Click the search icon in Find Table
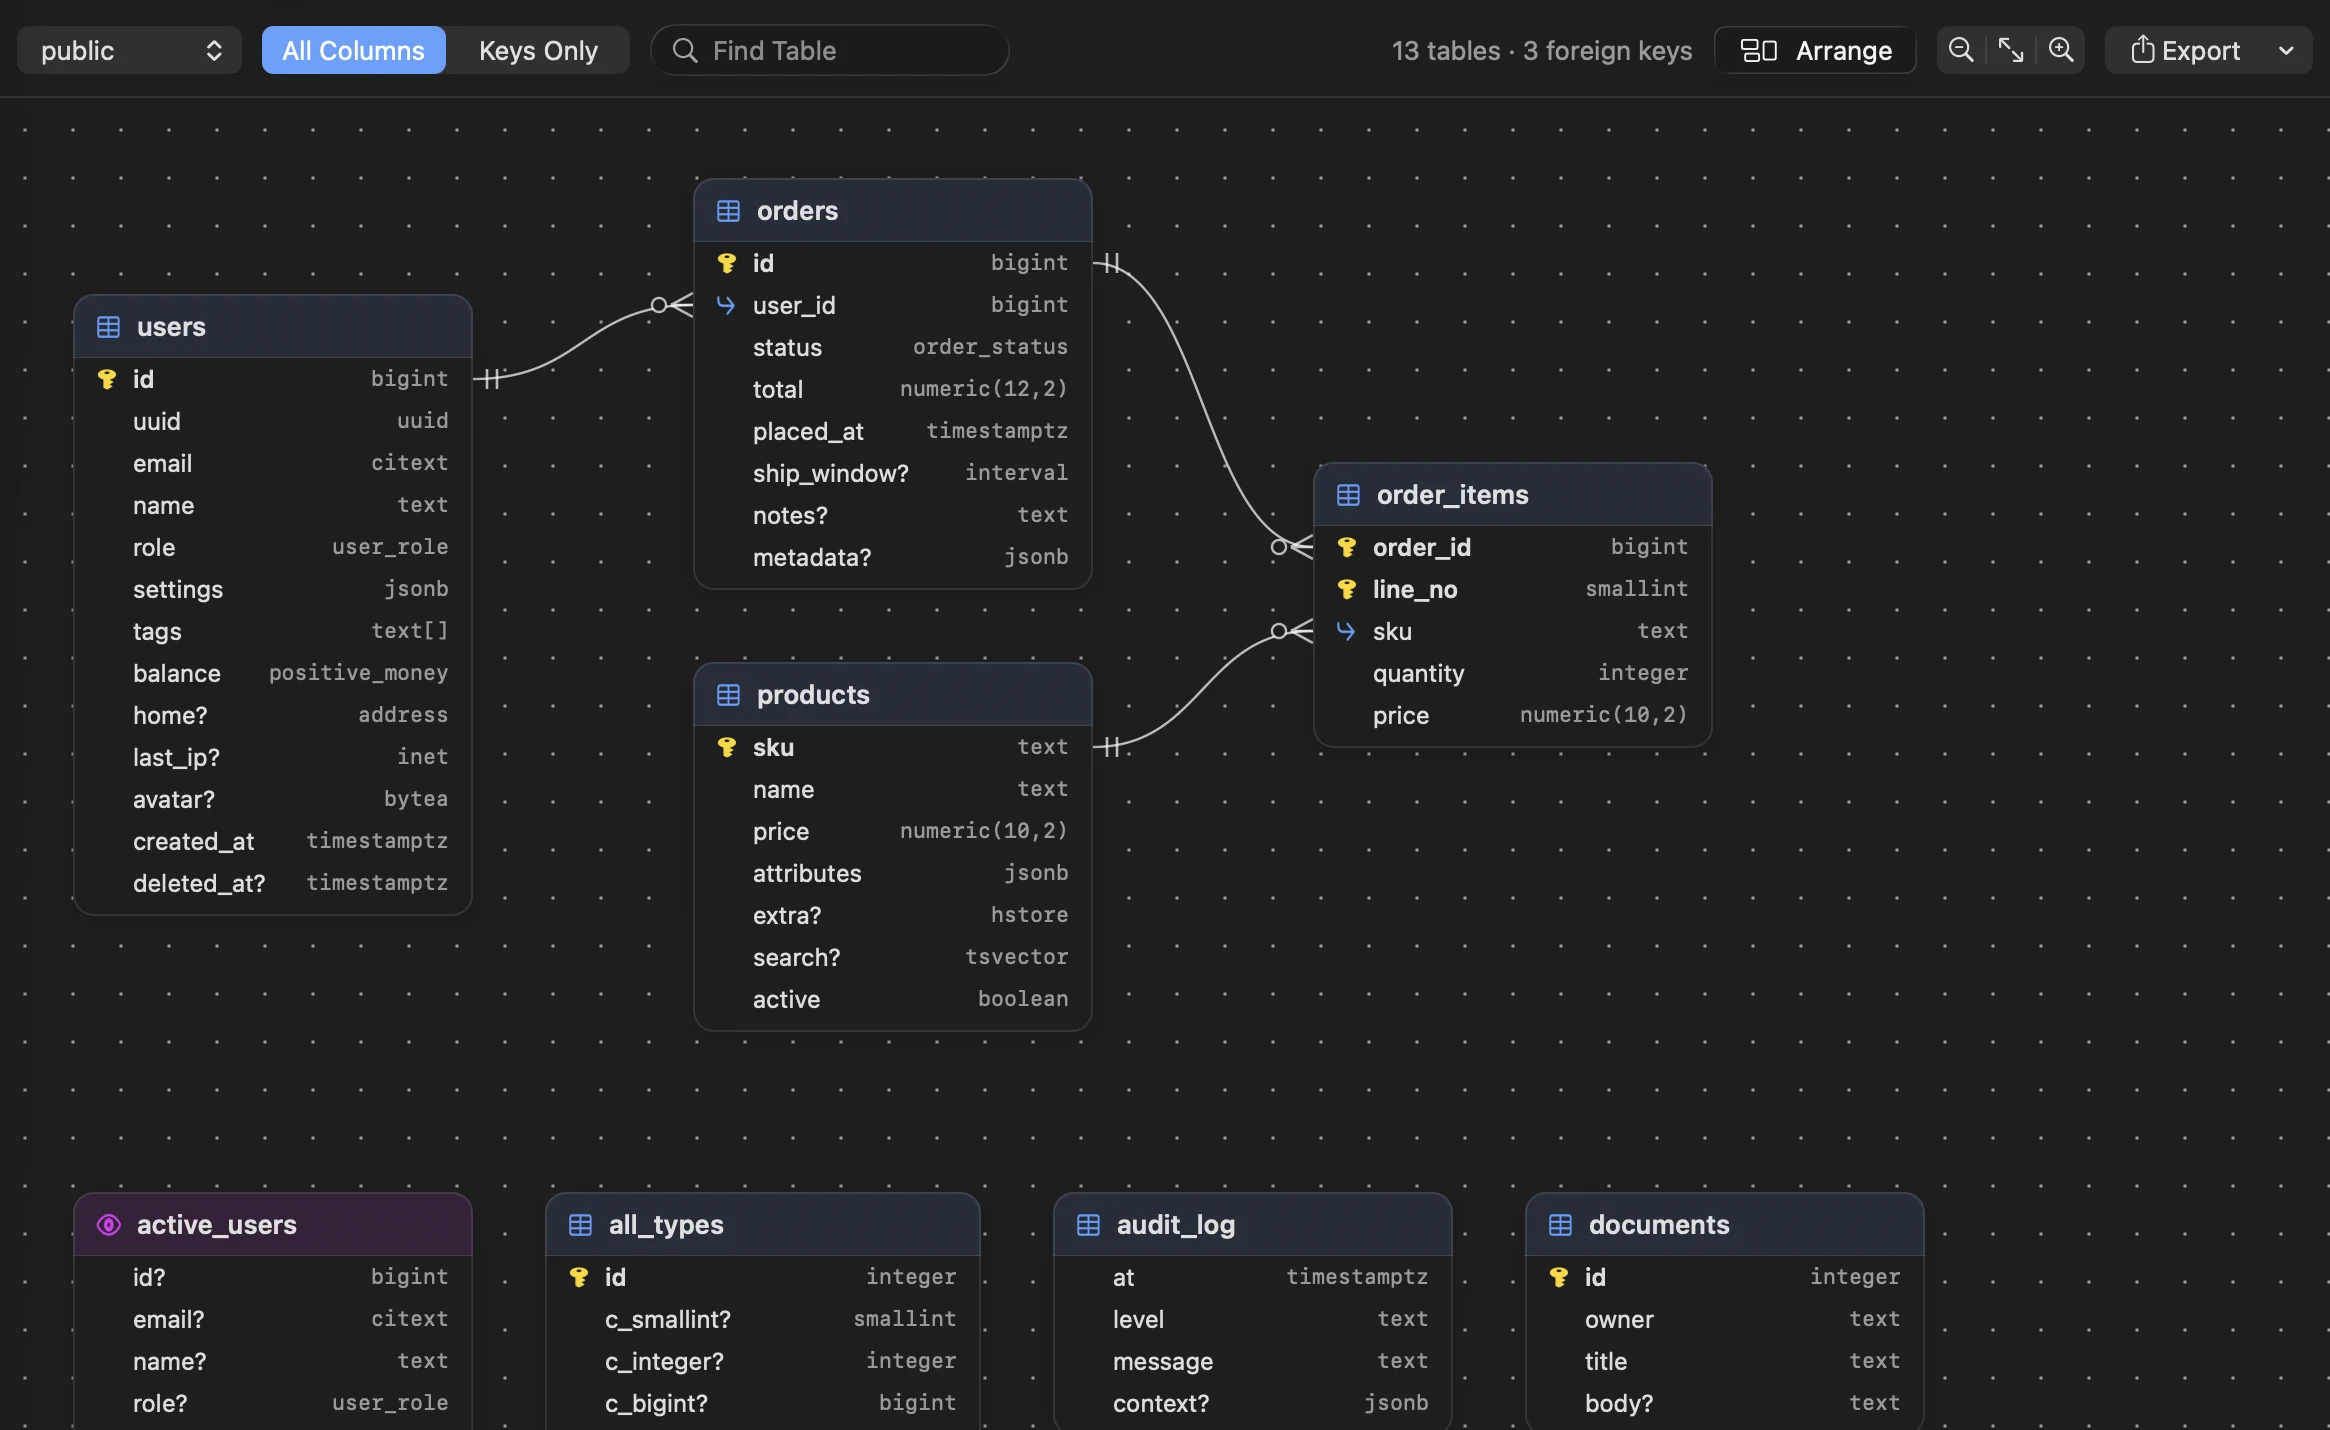2330x1430 pixels. 685,50
